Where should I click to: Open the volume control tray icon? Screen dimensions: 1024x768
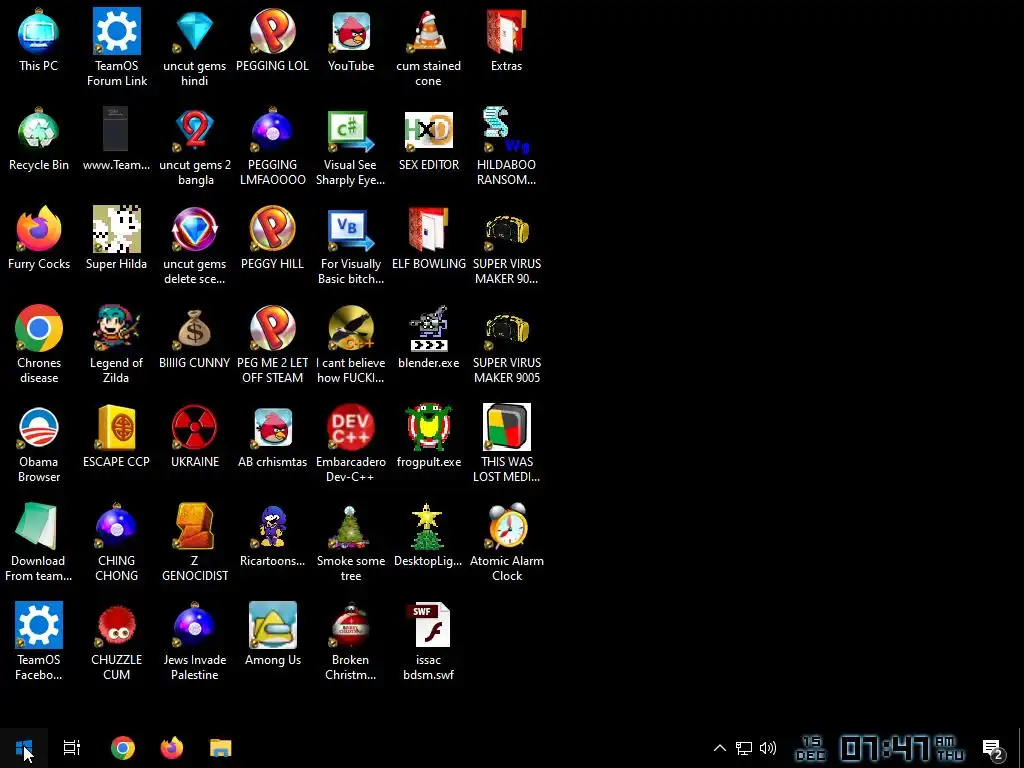pos(768,748)
